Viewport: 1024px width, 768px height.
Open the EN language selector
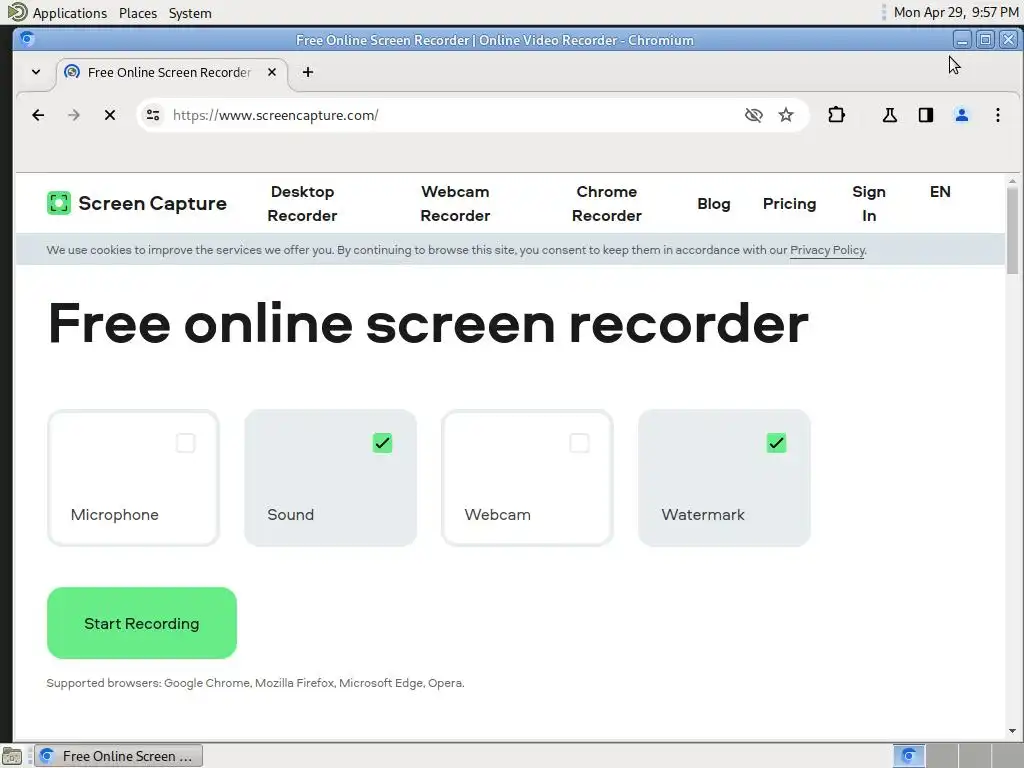pos(940,191)
